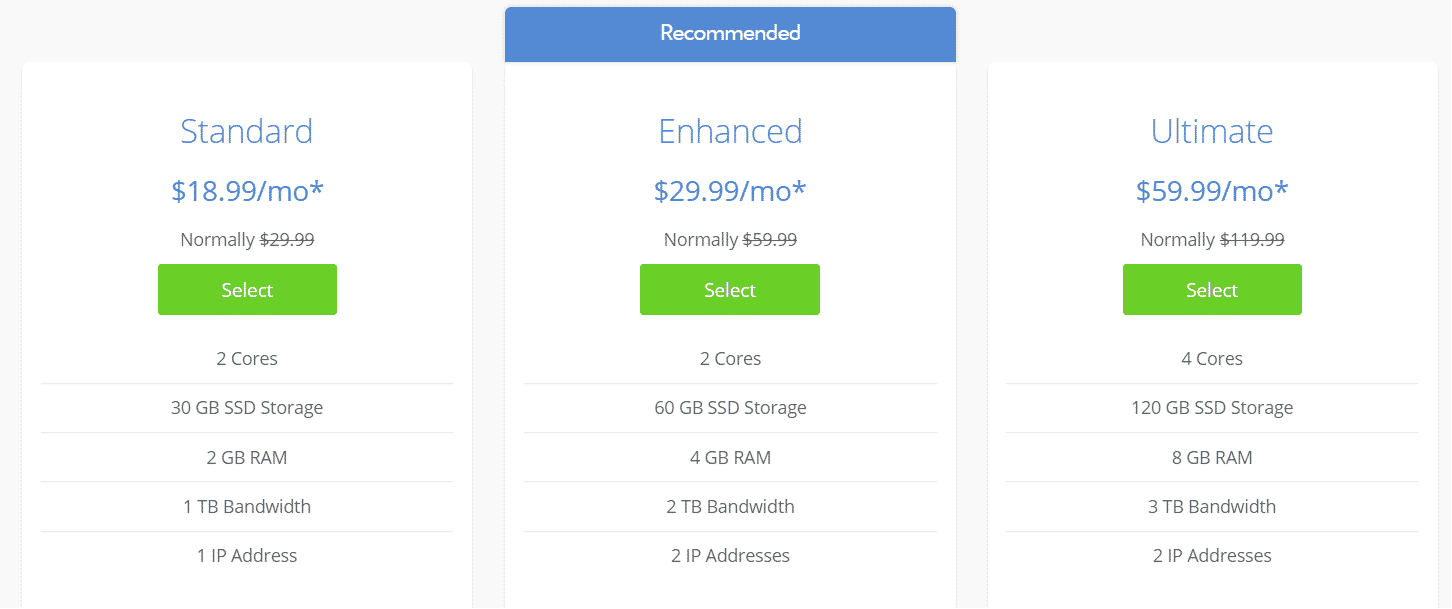This screenshot has width=1452, height=609.
Task: Click 2 IP Addresses in Enhanced plan
Action: 730,556
